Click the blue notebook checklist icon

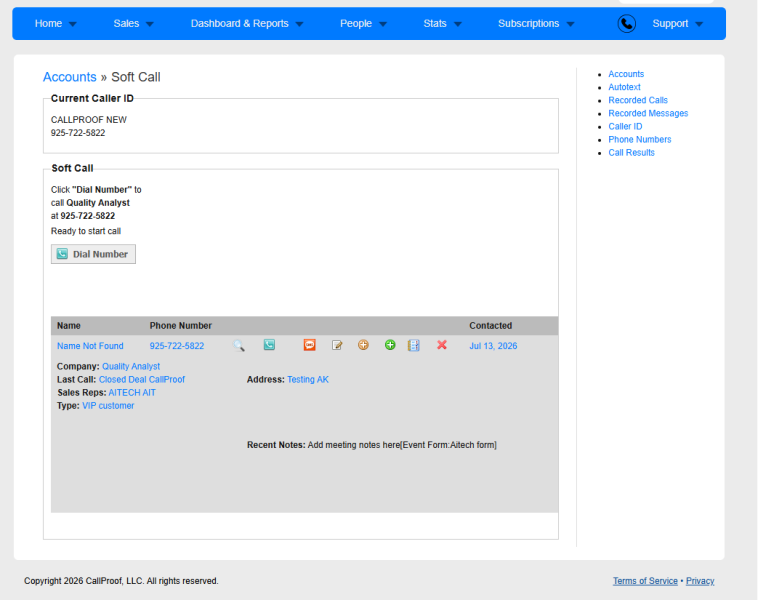pyautogui.click(x=414, y=345)
